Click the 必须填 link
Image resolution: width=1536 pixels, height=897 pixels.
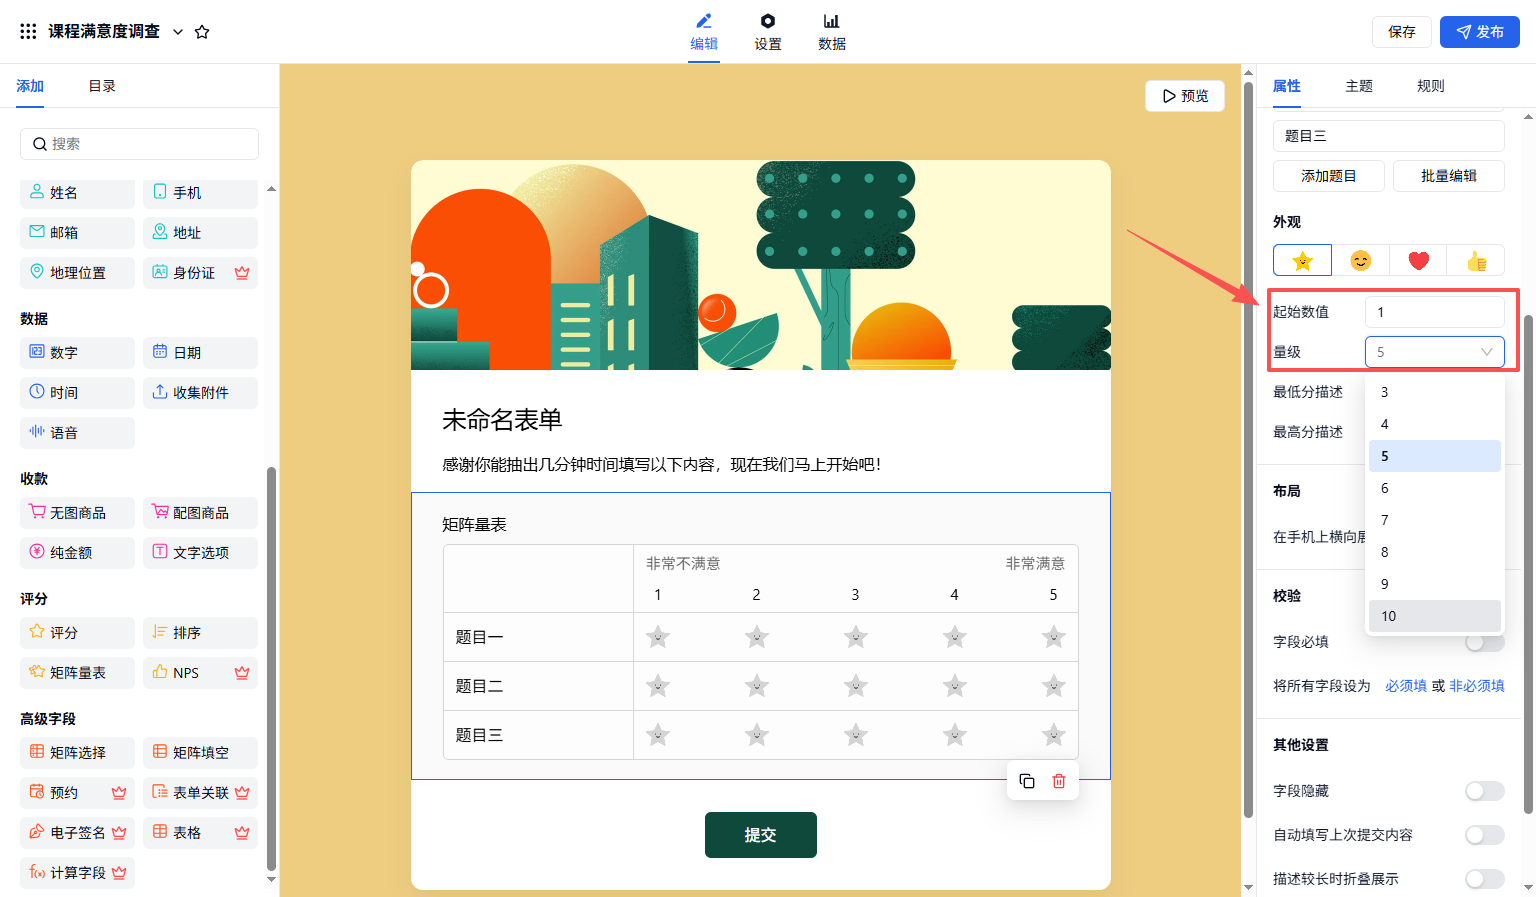(x=1405, y=686)
